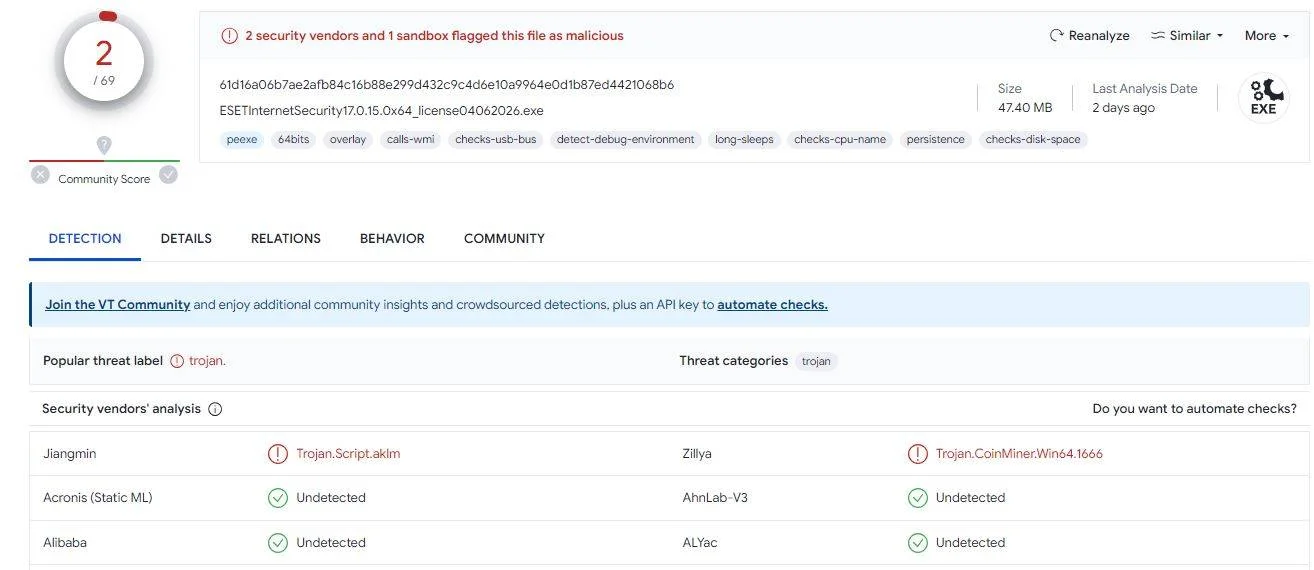Screen dimensions: 1314x570
Task: Click the 2 days ago analysis date
Action: click(1123, 107)
